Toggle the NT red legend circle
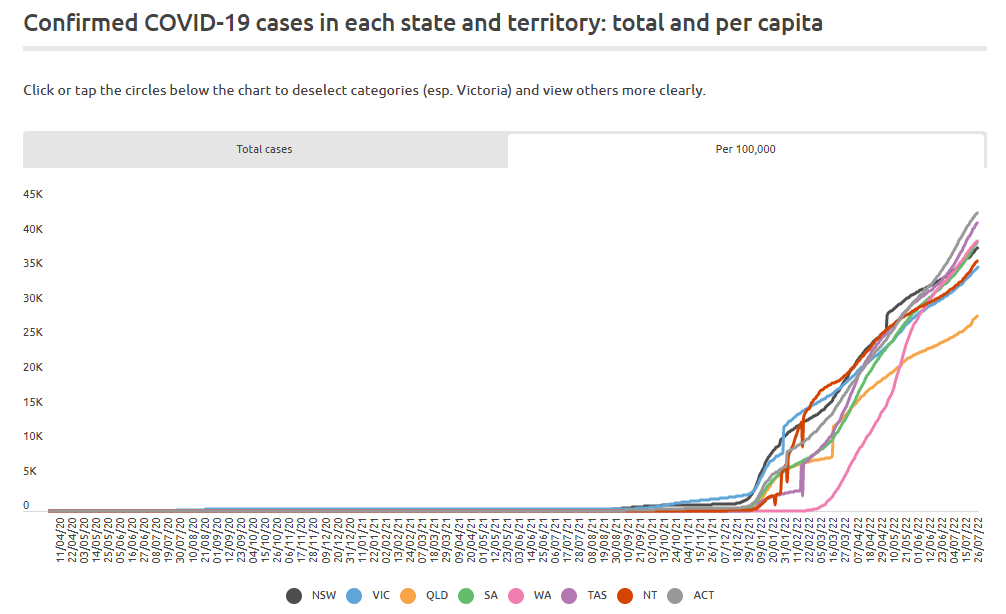This screenshot has height=614, width=1006. (x=625, y=596)
